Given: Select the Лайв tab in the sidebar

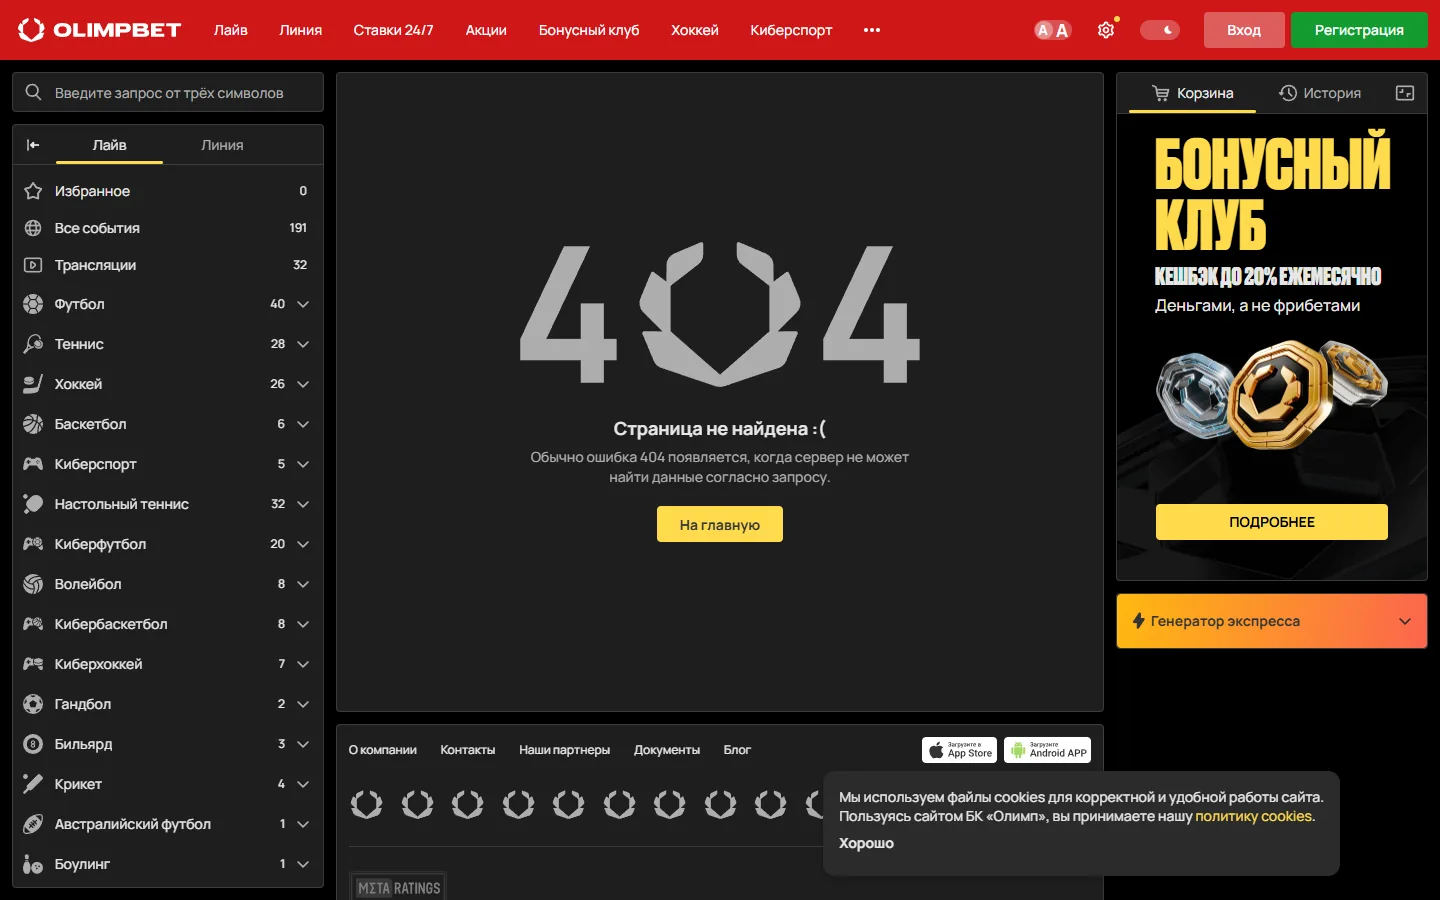Looking at the screenshot, I should [109, 145].
